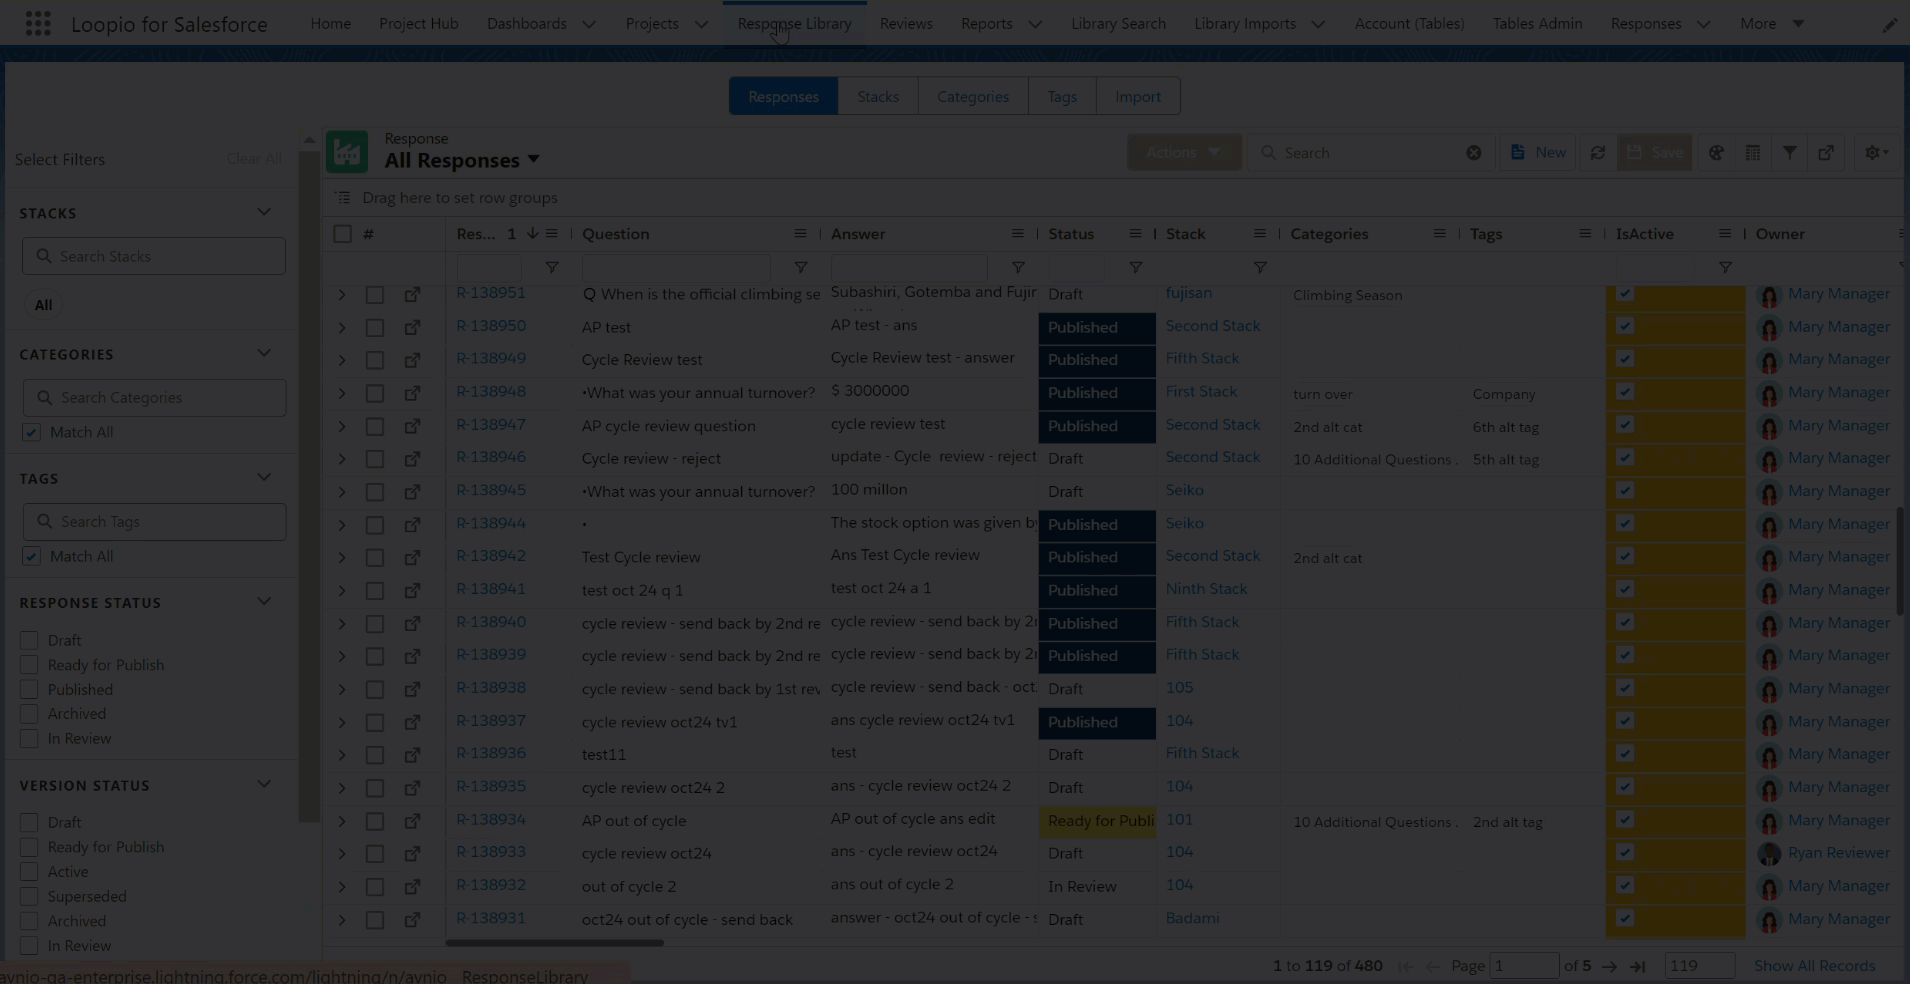Click the toolbar filter funnel icon
Screen dimensions: 1910x984
pyautogui.click(x=1790, y=153)
